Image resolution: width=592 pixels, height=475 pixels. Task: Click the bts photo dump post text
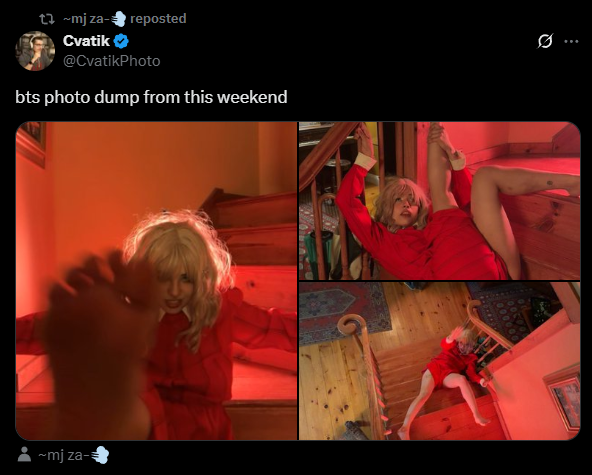[151, 97]
